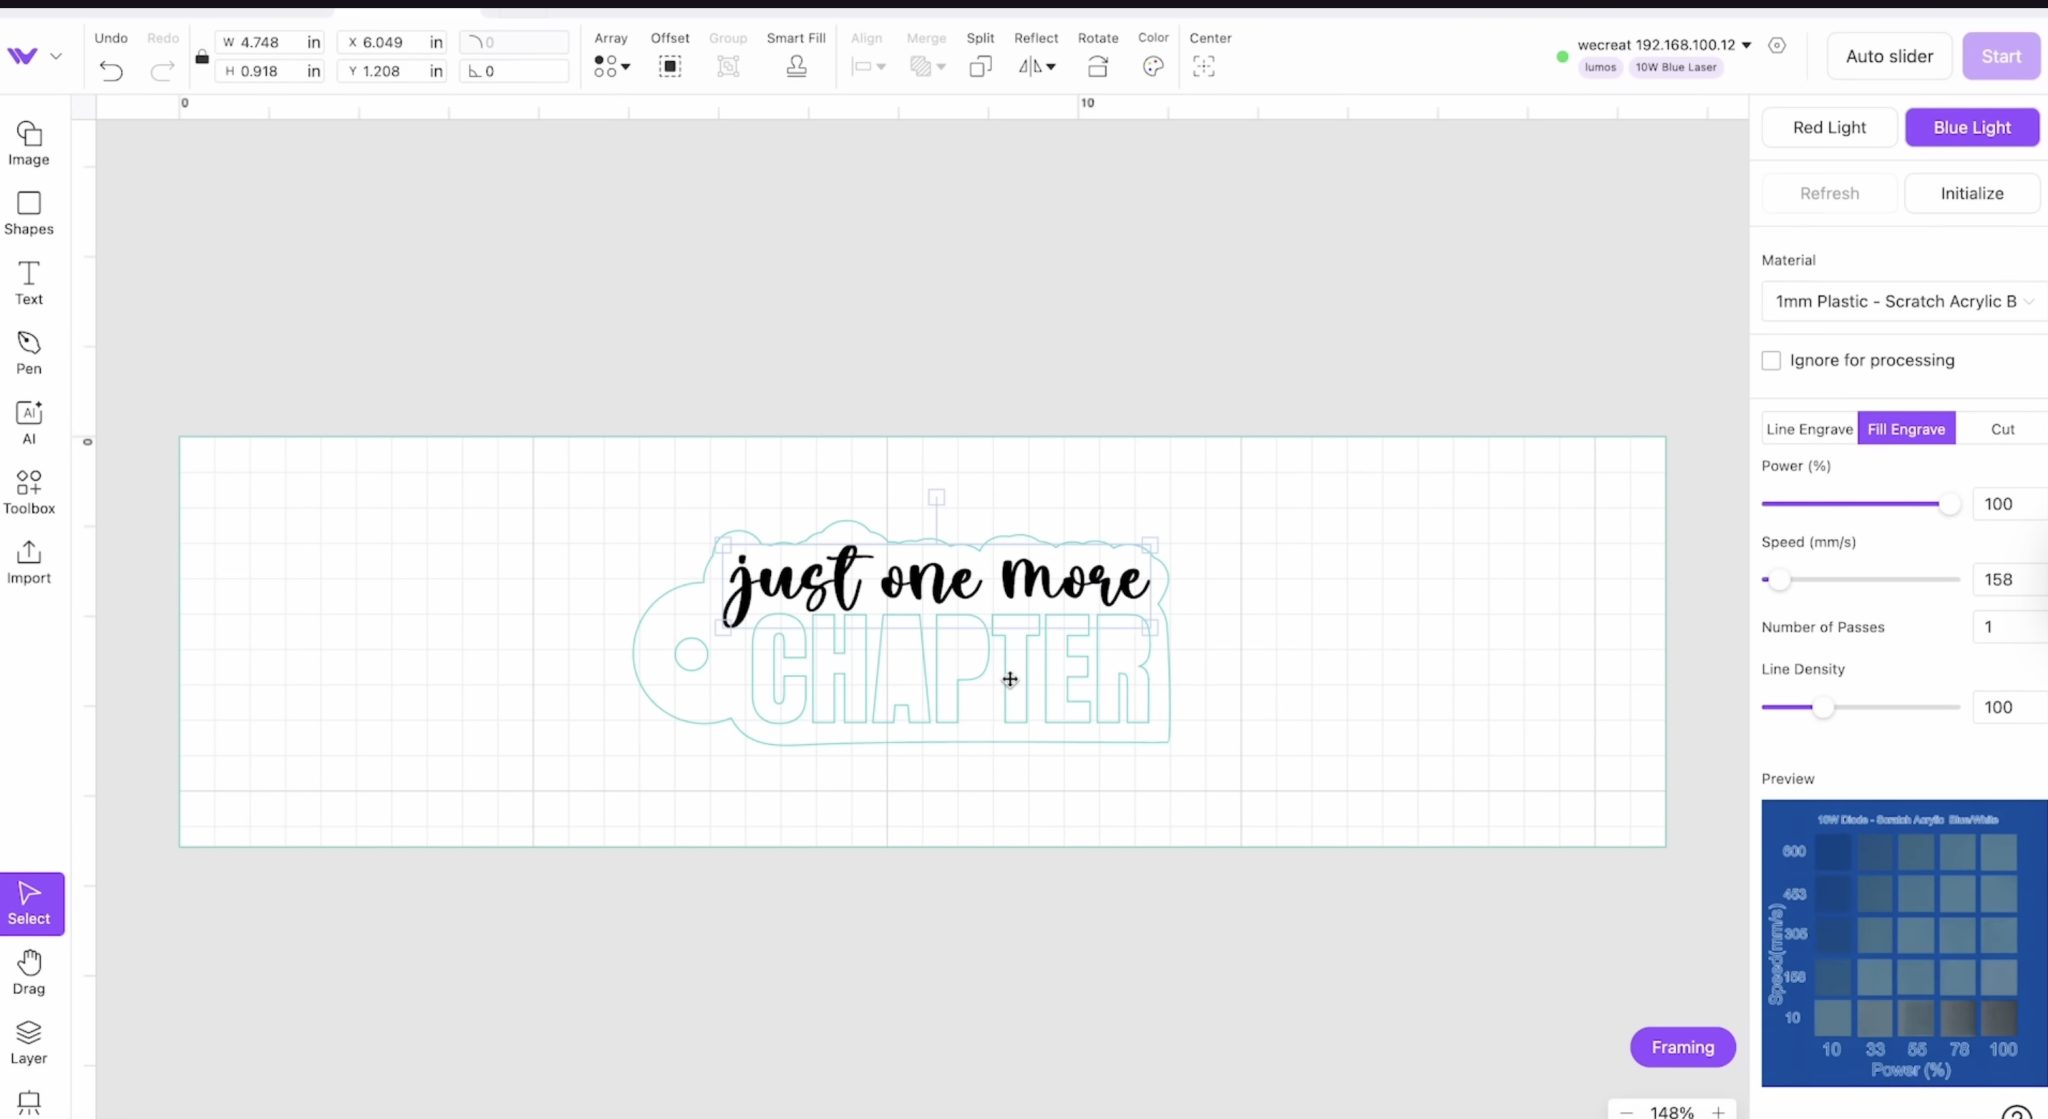The height and width of the screenshot is (1119, 2048).
Task: Click the Split tool icon
Action: coord(979,66)
